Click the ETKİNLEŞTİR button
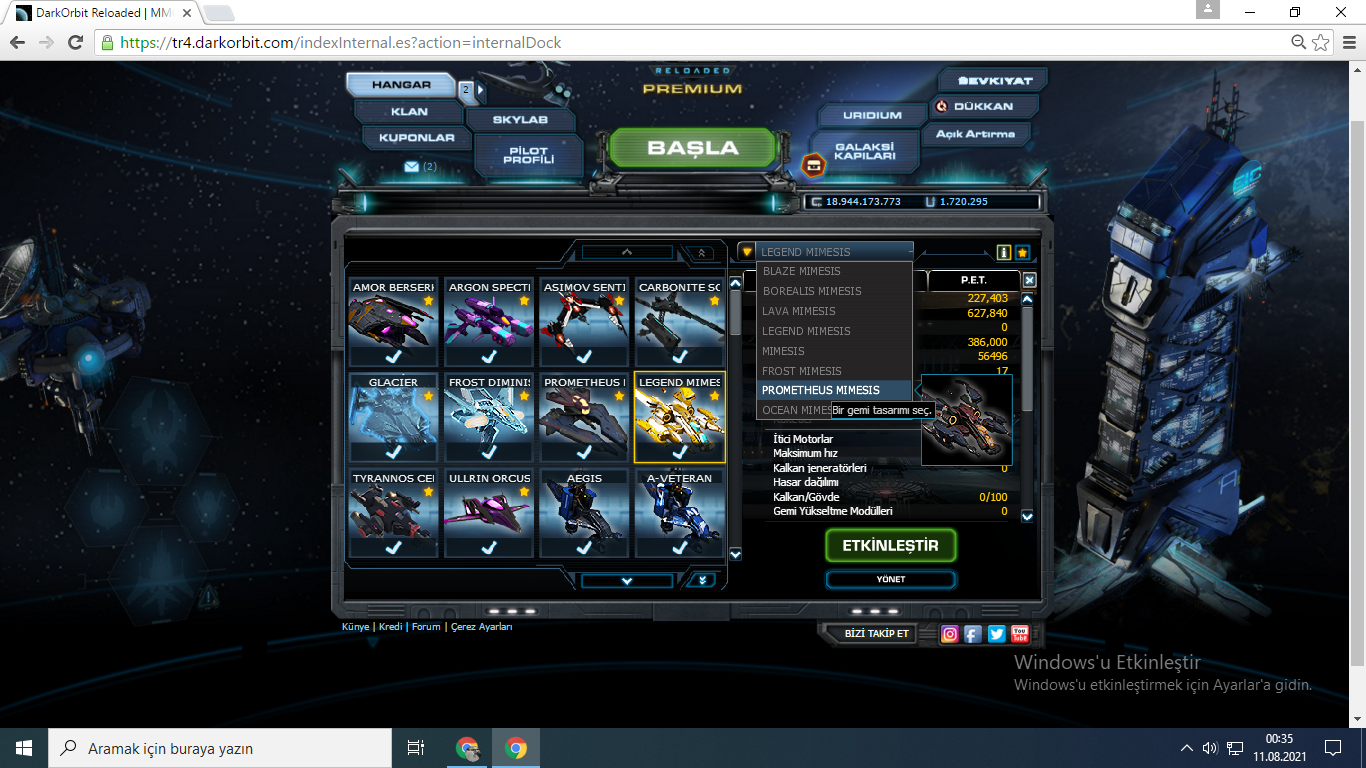Screen dimensions: 1366x768 890,546
